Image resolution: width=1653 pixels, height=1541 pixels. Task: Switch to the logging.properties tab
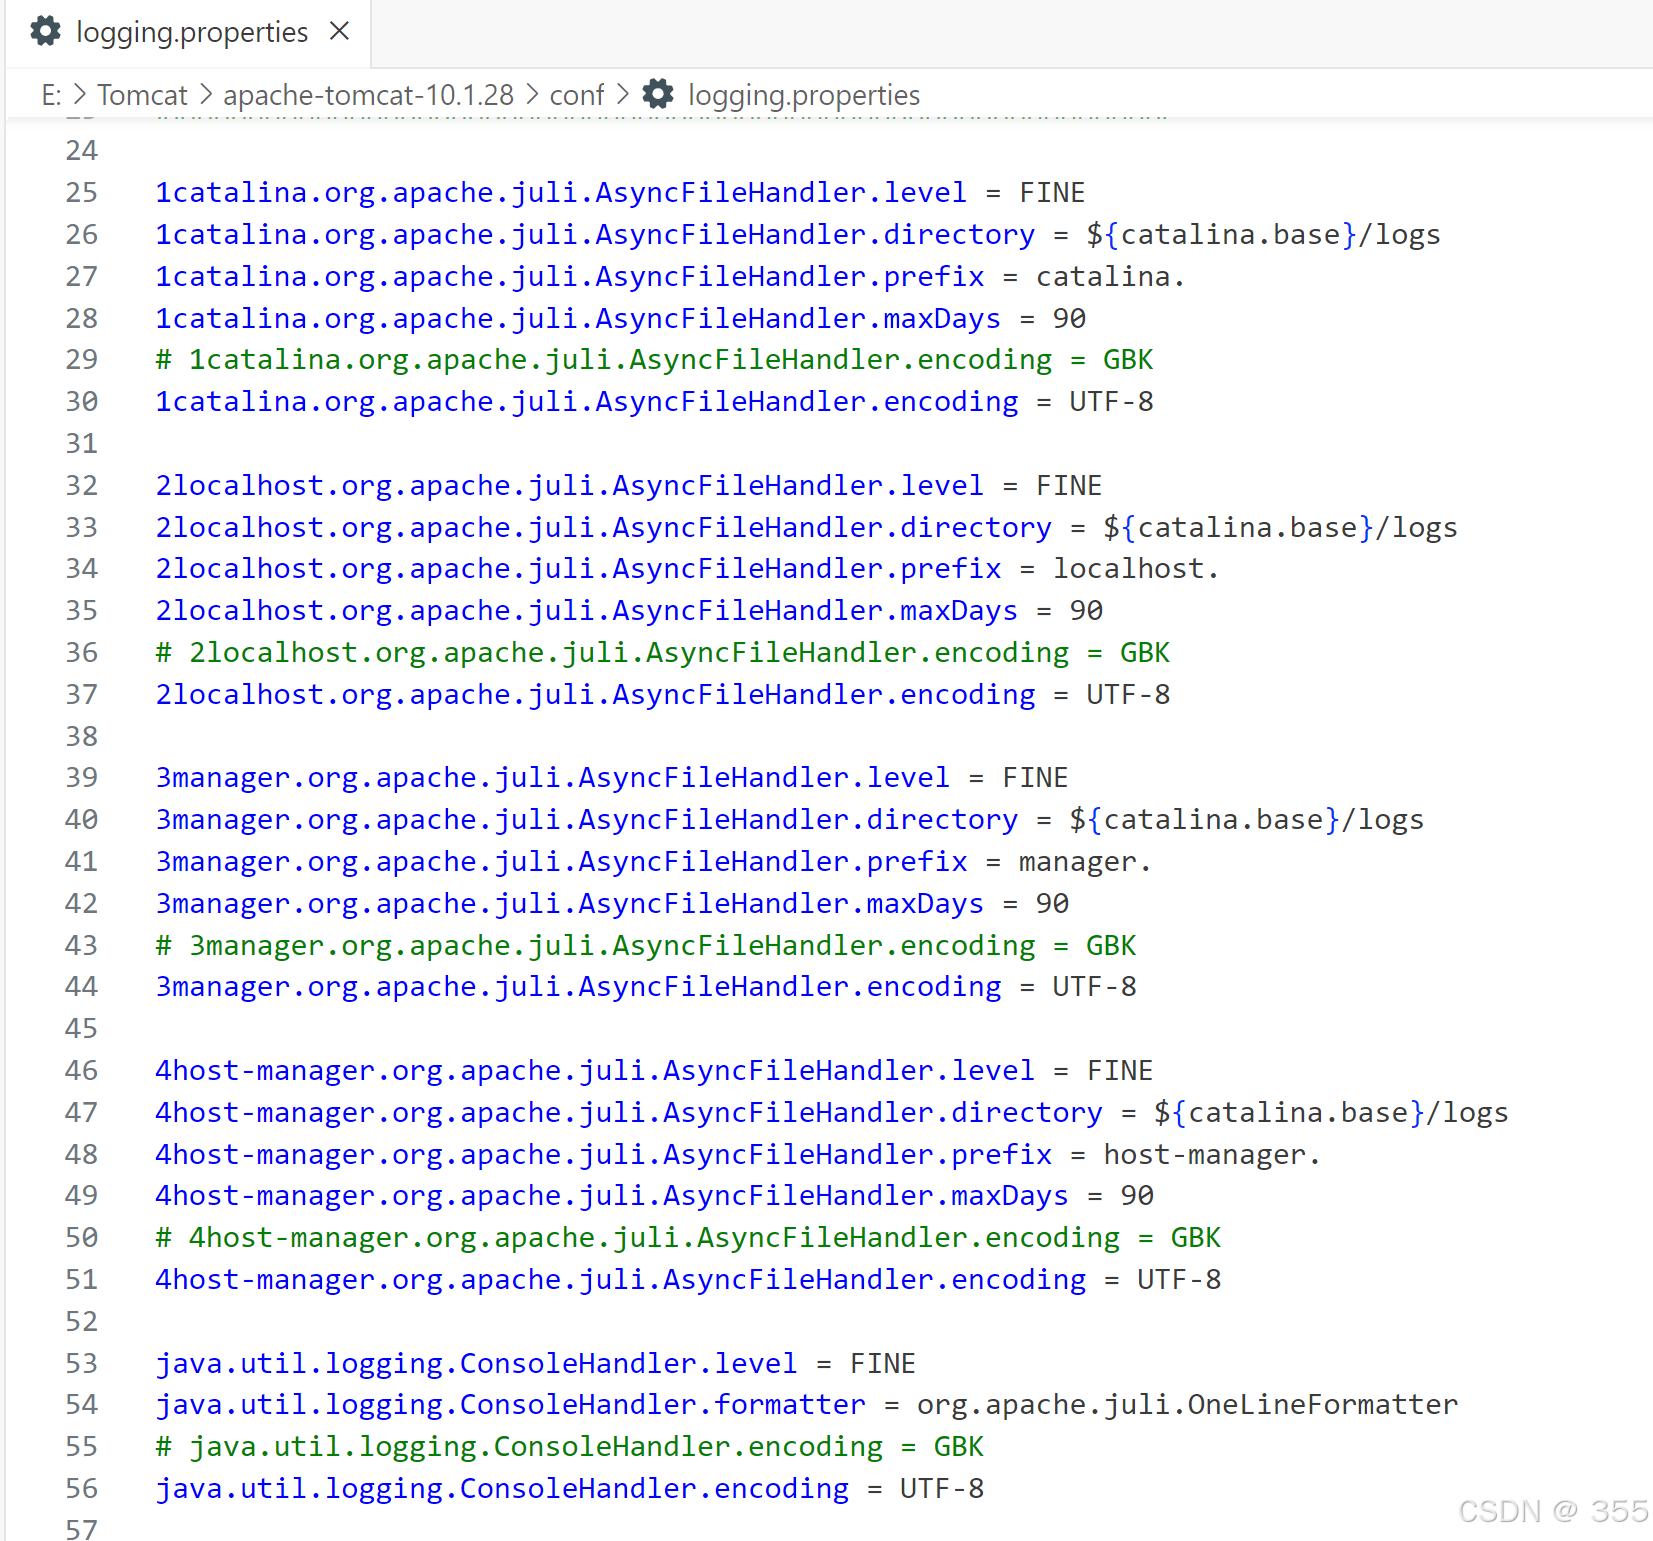(x=192, y=31)
